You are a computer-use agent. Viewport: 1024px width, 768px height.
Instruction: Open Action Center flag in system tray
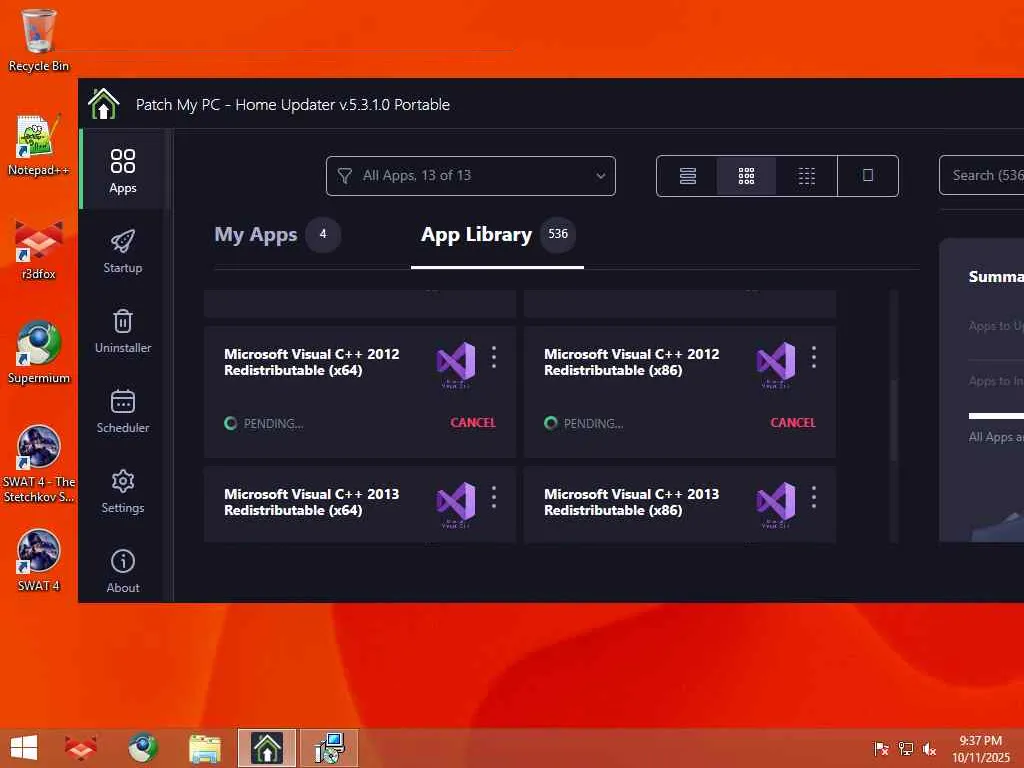[881, 749]
